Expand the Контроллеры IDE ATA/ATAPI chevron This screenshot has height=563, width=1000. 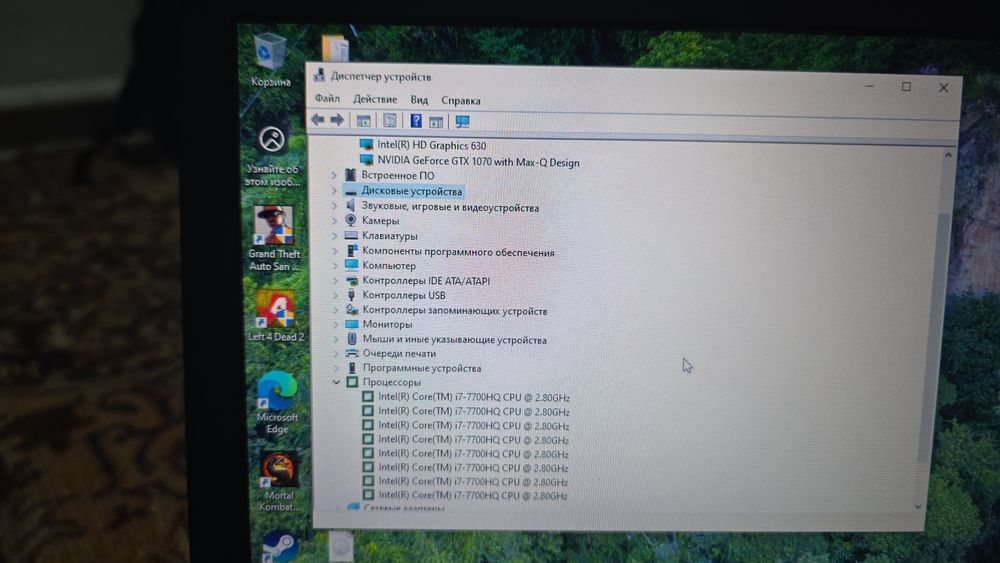click(x=335, y=280)
